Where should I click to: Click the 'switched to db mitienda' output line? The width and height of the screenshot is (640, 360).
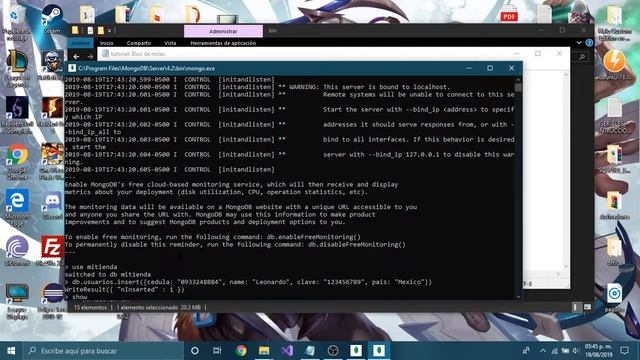[x=108, y=274]
